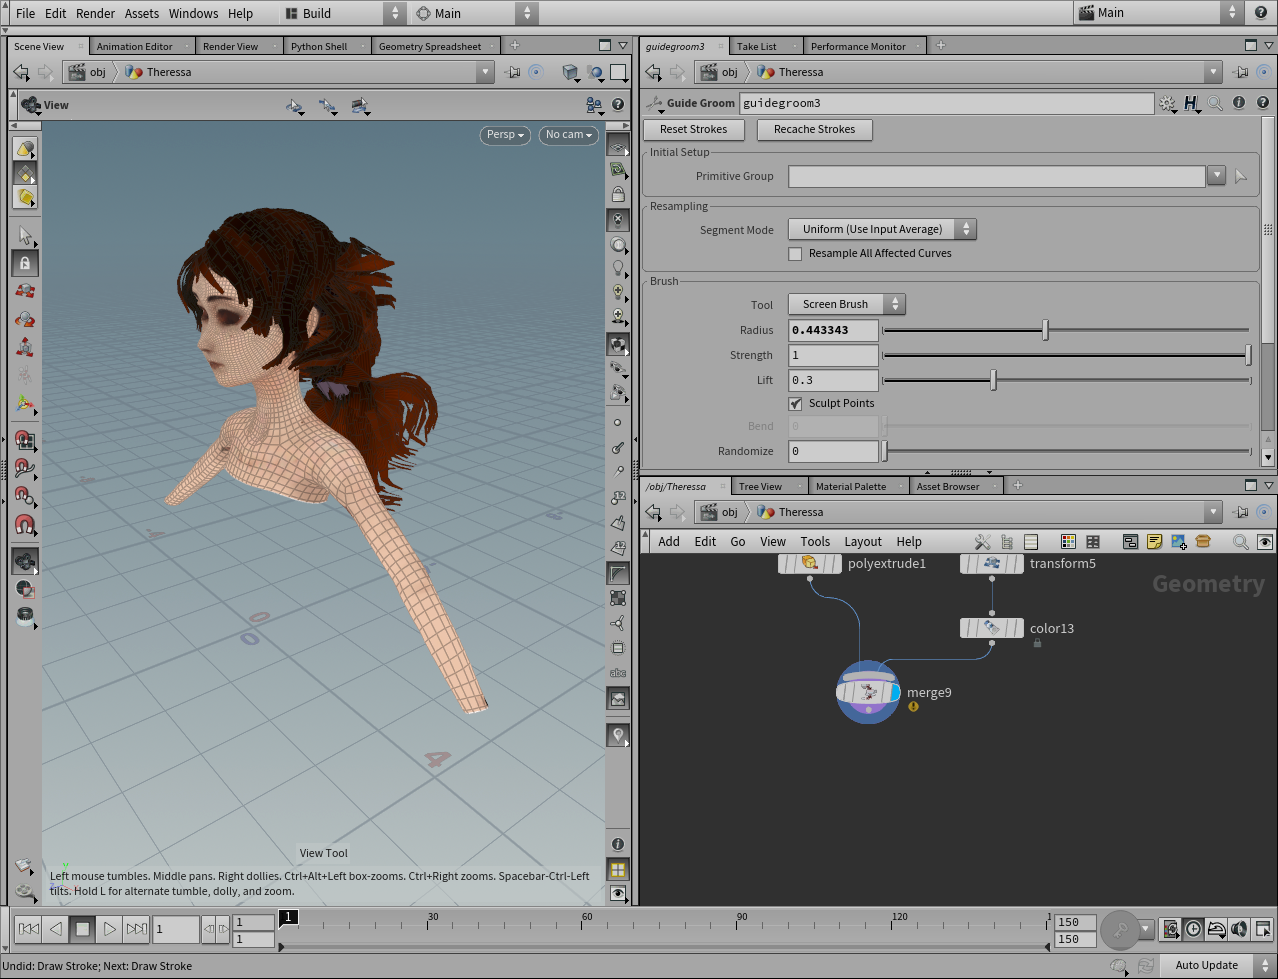Add a sticky note in network editor
The width and height of the screenshot is (1278, 979).
[x=1154, y=542]
